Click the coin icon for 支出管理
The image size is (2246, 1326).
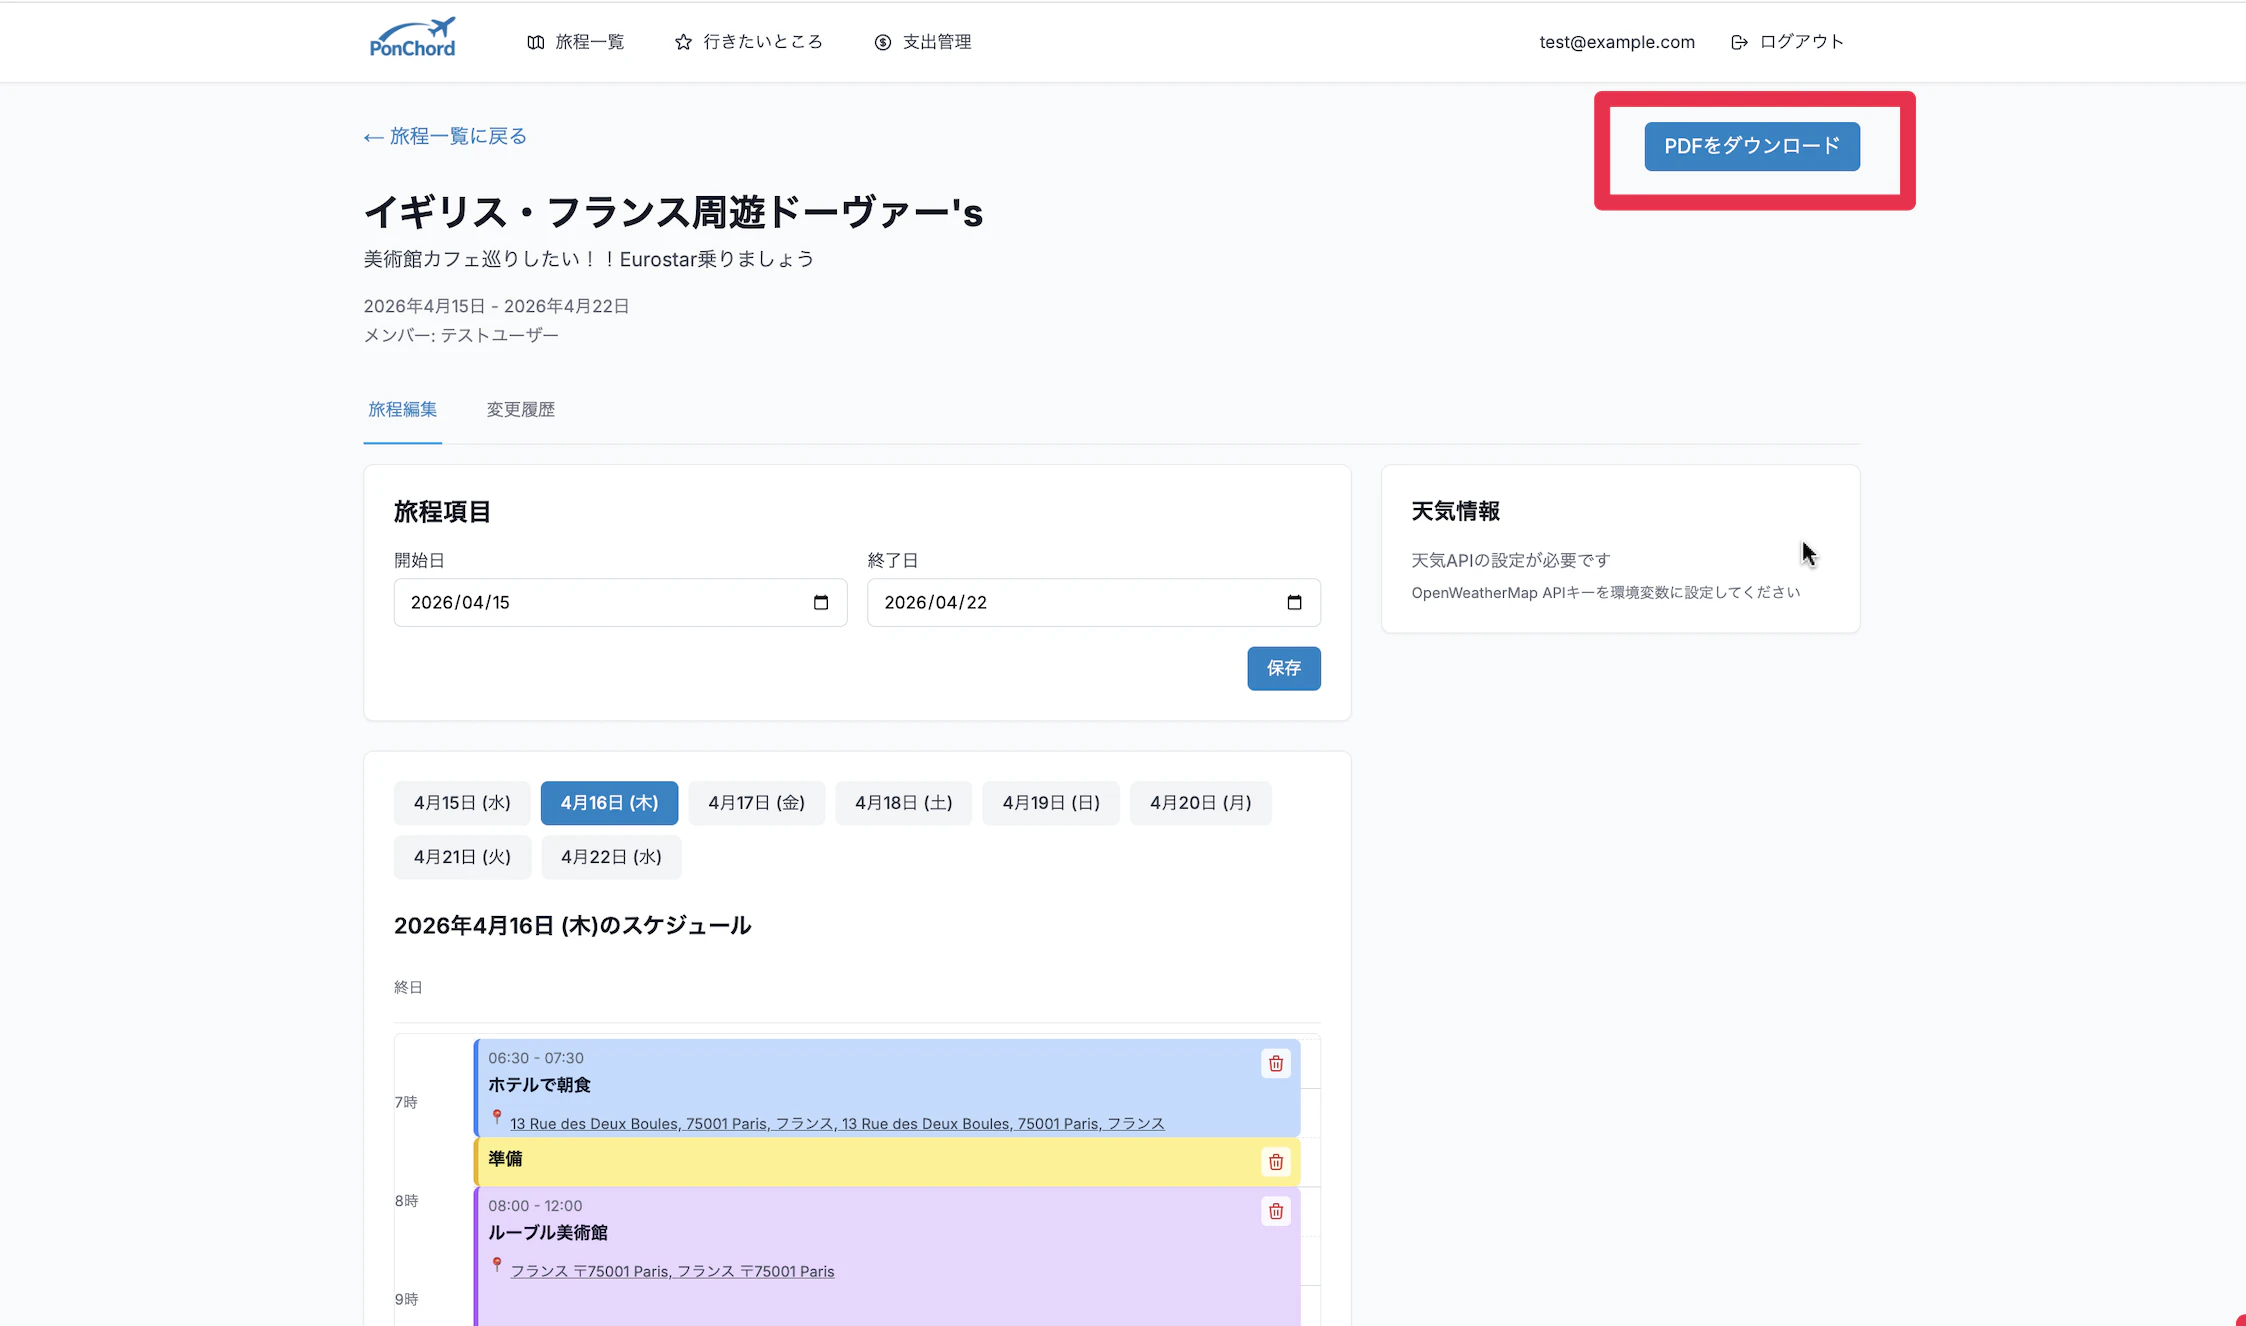882,42
